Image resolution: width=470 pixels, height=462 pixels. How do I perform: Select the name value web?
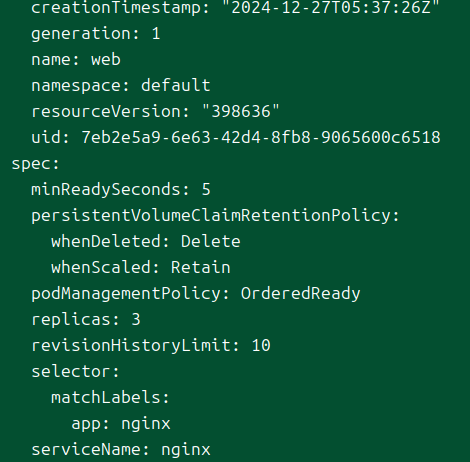(106, 60)
